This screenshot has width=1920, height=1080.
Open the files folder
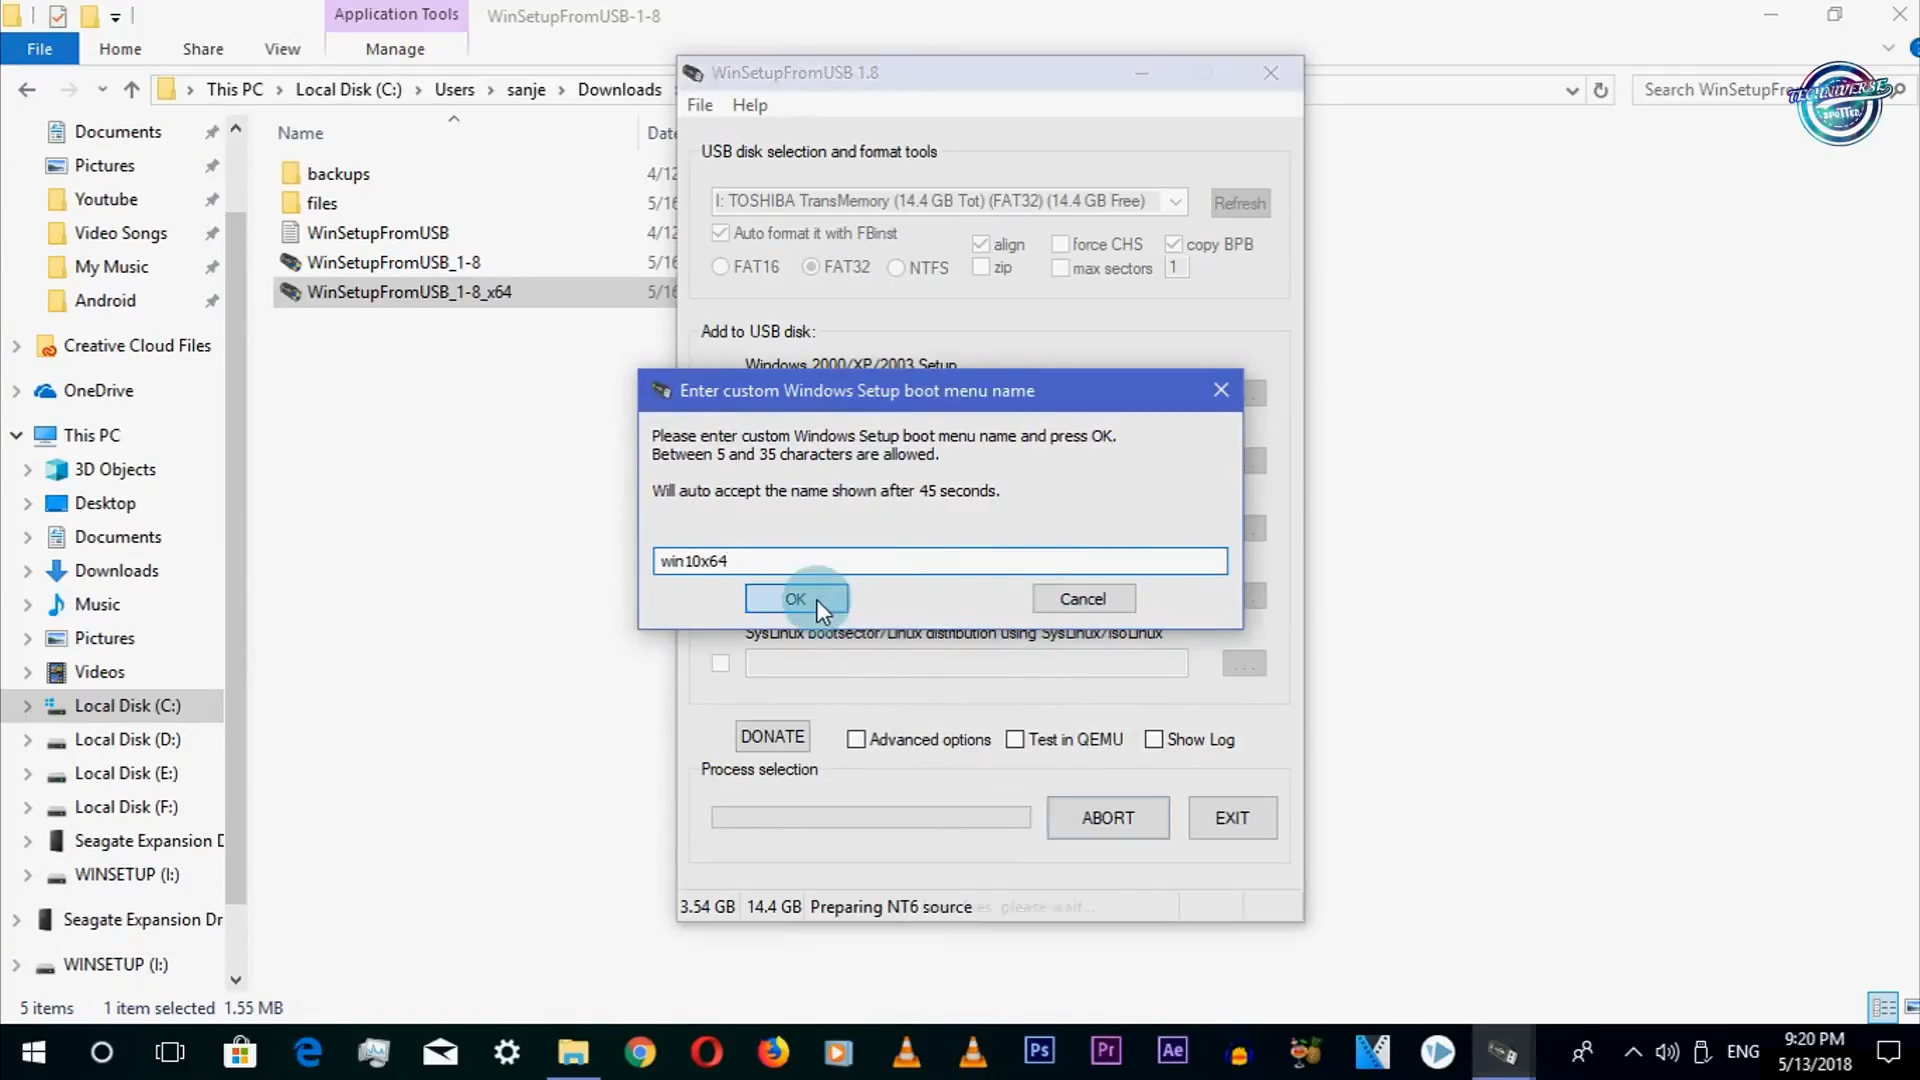(x=322, y=203)
